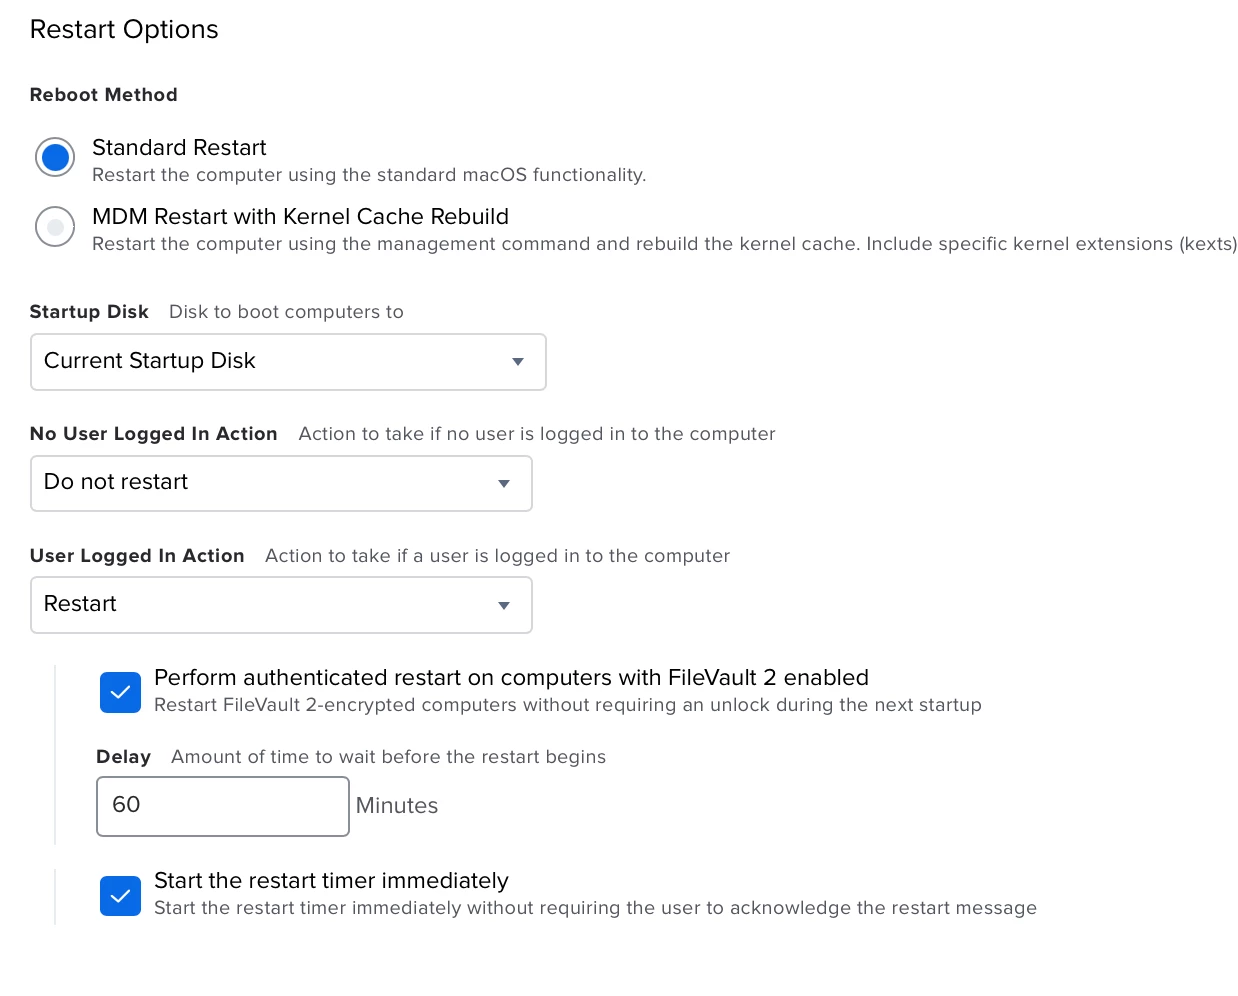Click the Delay minutes input field
Screen dimensions: 1238x996
pos(222,806)
